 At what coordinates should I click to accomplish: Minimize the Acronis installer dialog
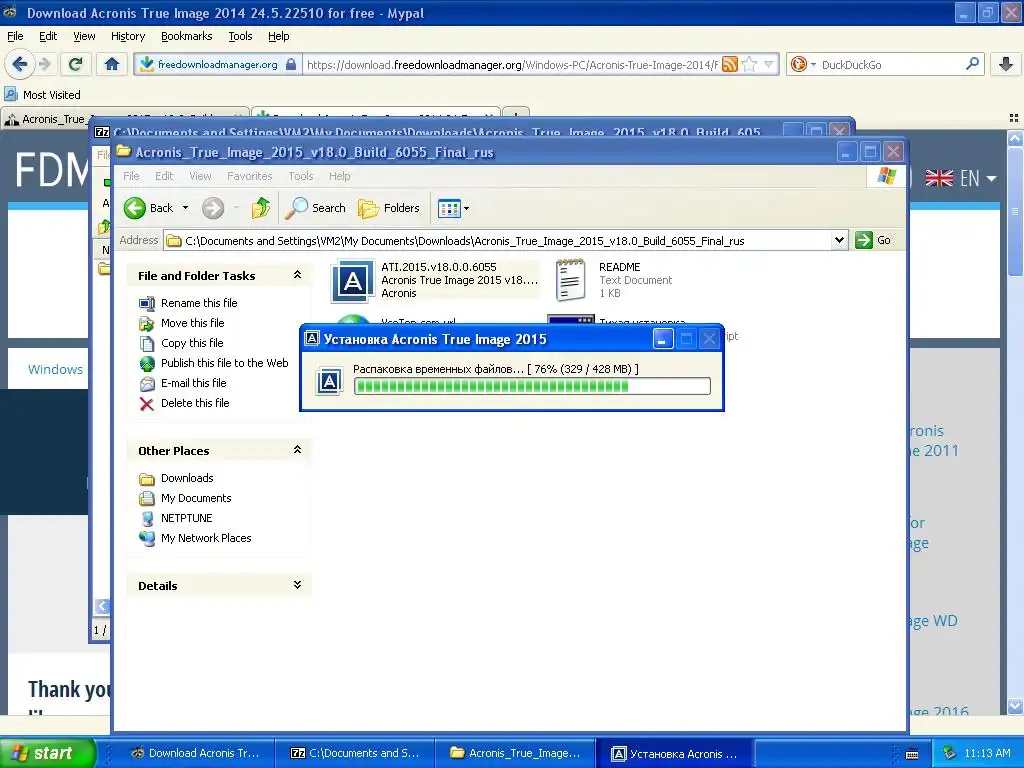click(662, 339)
